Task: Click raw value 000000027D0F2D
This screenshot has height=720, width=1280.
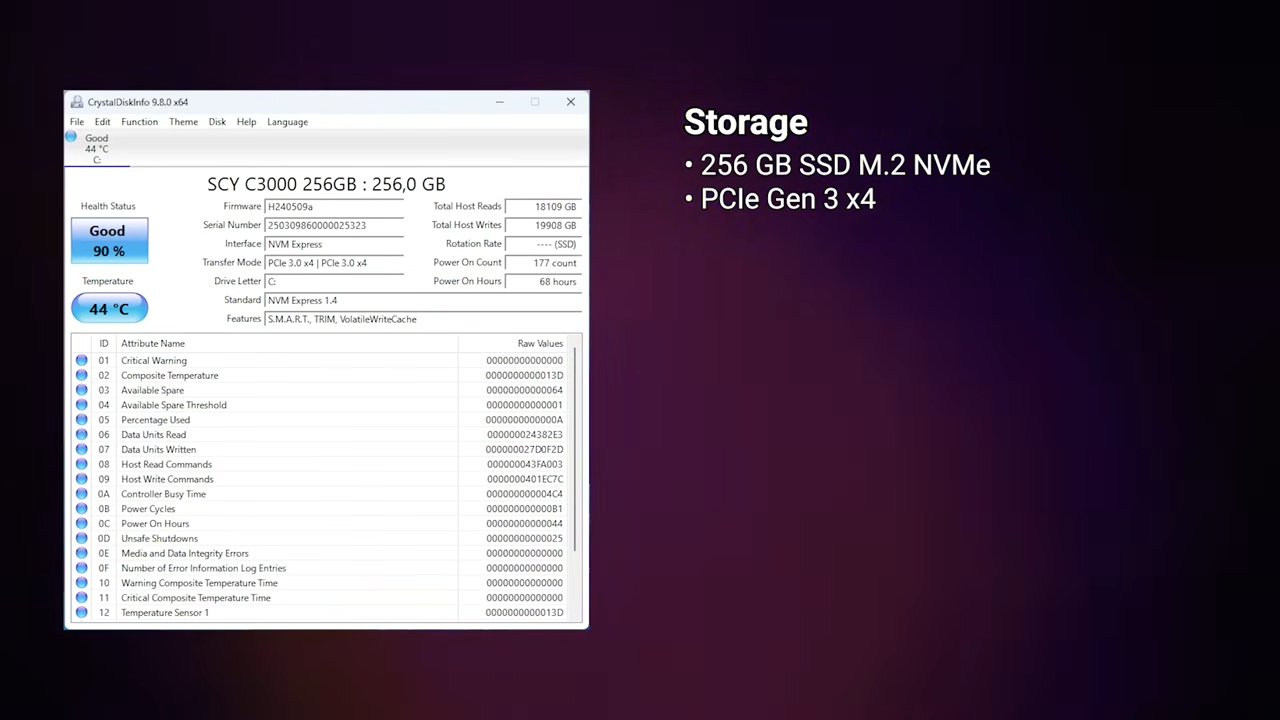Action: pyautogui.click(x=525, y=449)
